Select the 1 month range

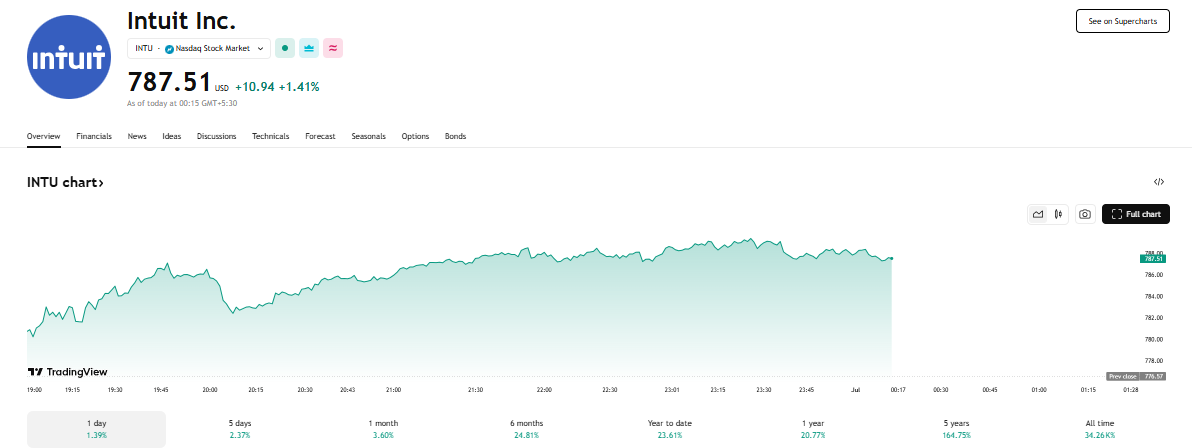(383, 429)
